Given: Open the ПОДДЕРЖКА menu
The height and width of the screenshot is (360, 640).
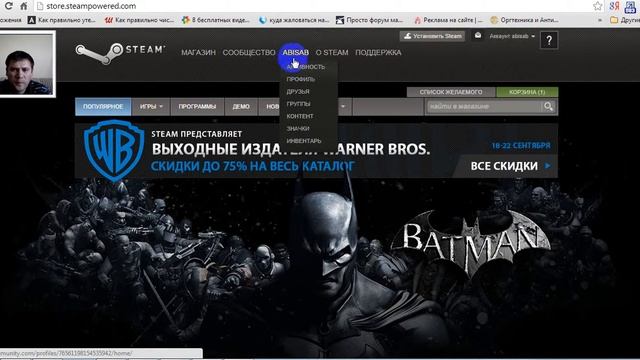Looking at the screenshot, I should click(378, 53).
